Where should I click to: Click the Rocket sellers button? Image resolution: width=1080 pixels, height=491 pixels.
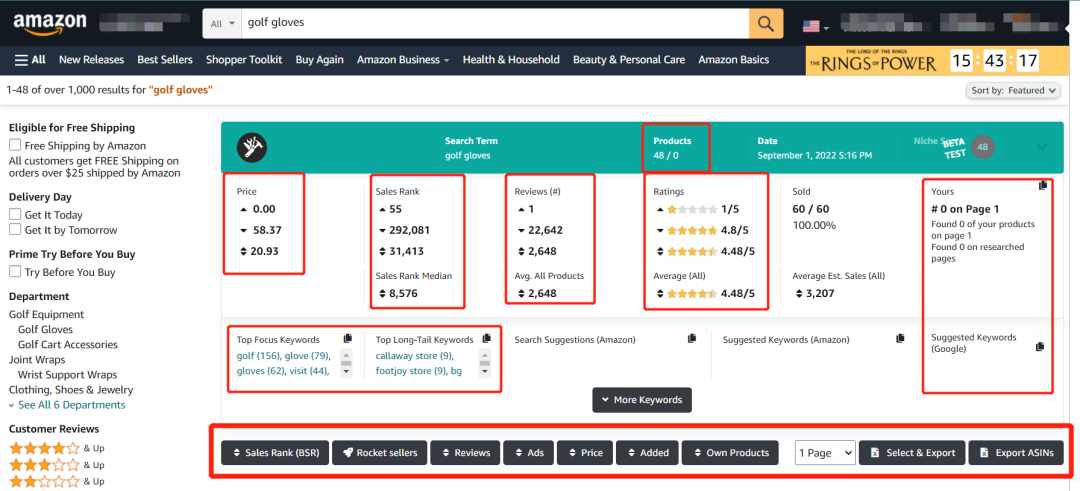pyautogui.click(x=380, y=452)
